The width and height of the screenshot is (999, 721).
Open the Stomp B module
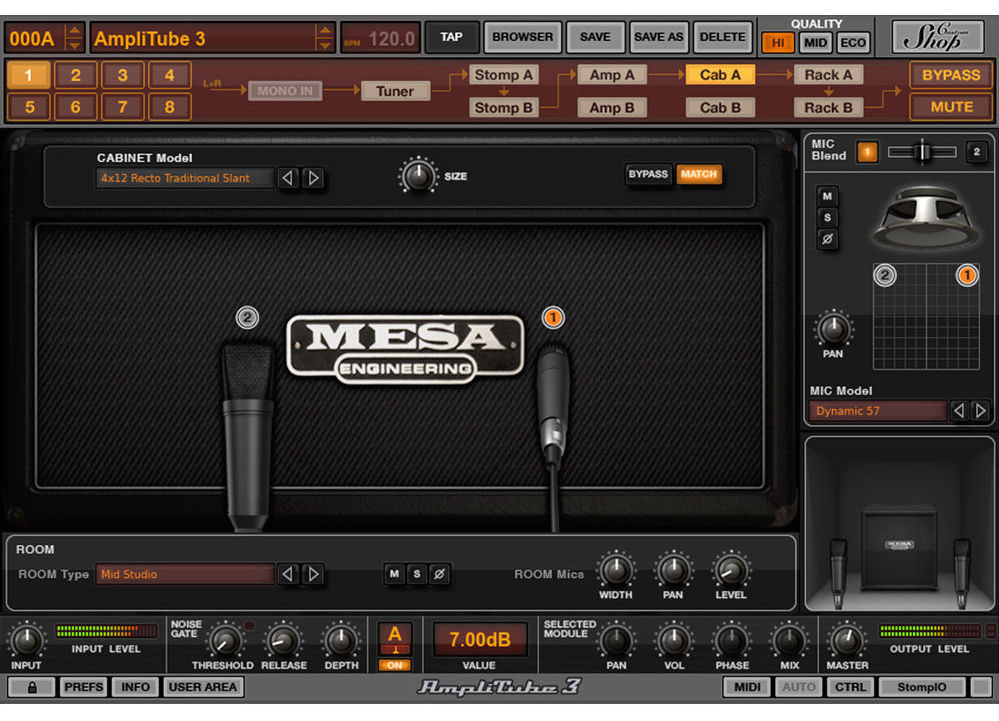click(x=503, y=108)
